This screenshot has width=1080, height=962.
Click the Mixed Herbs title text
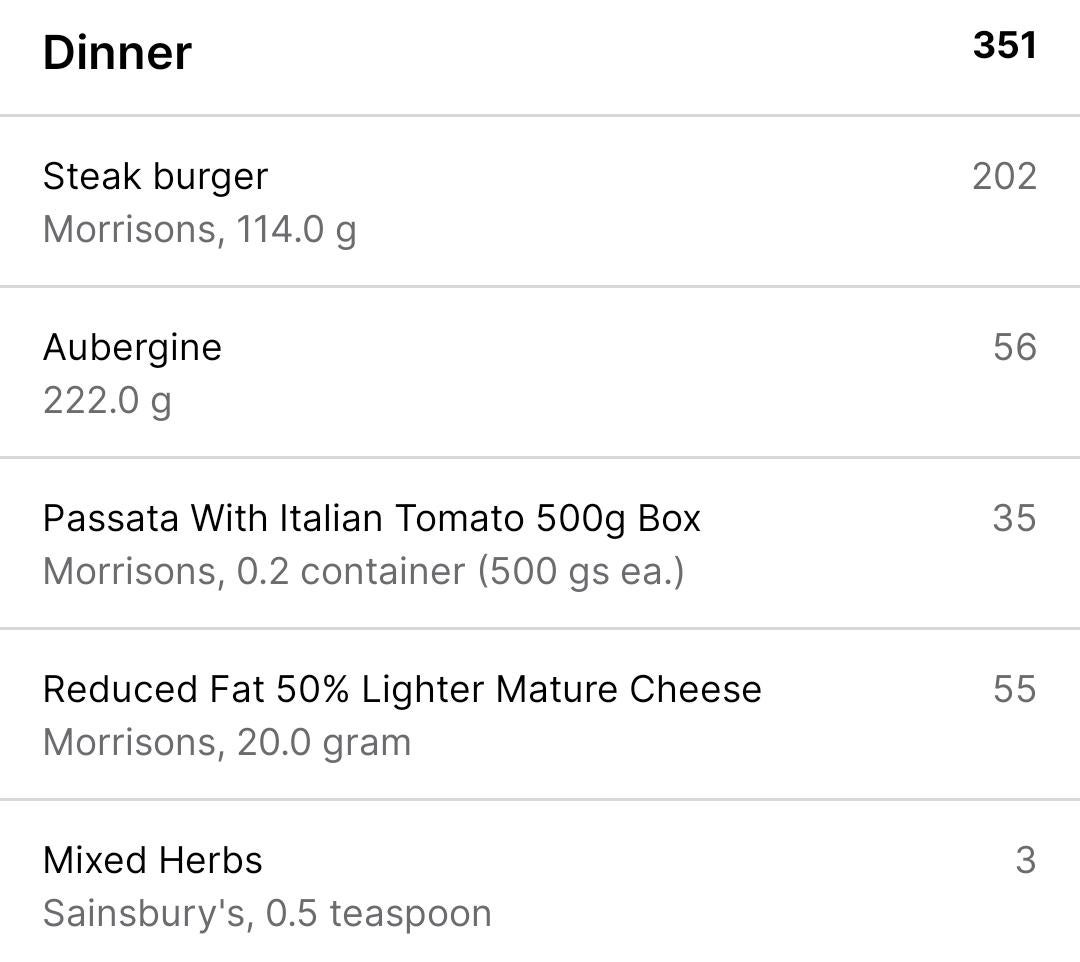click(x=152, y=860)
